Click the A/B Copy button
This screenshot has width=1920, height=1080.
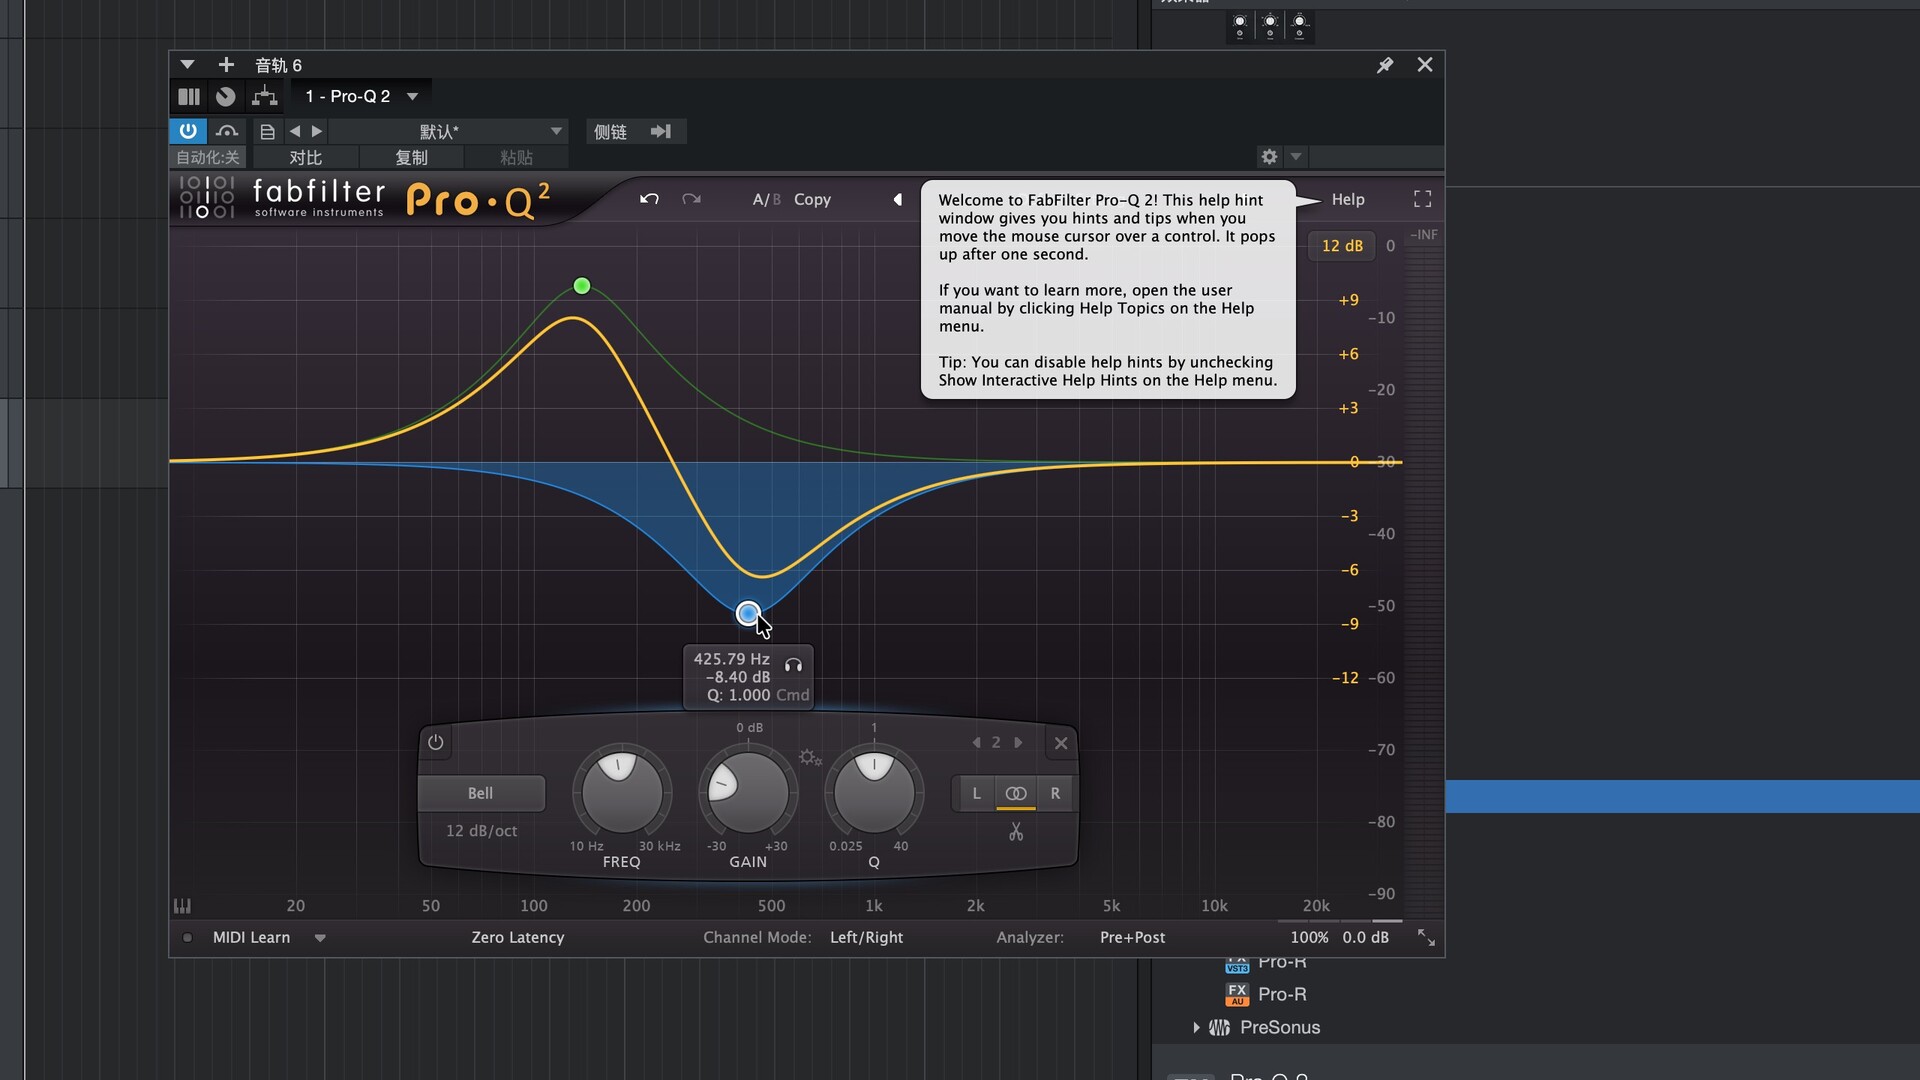tap(812, 199)
